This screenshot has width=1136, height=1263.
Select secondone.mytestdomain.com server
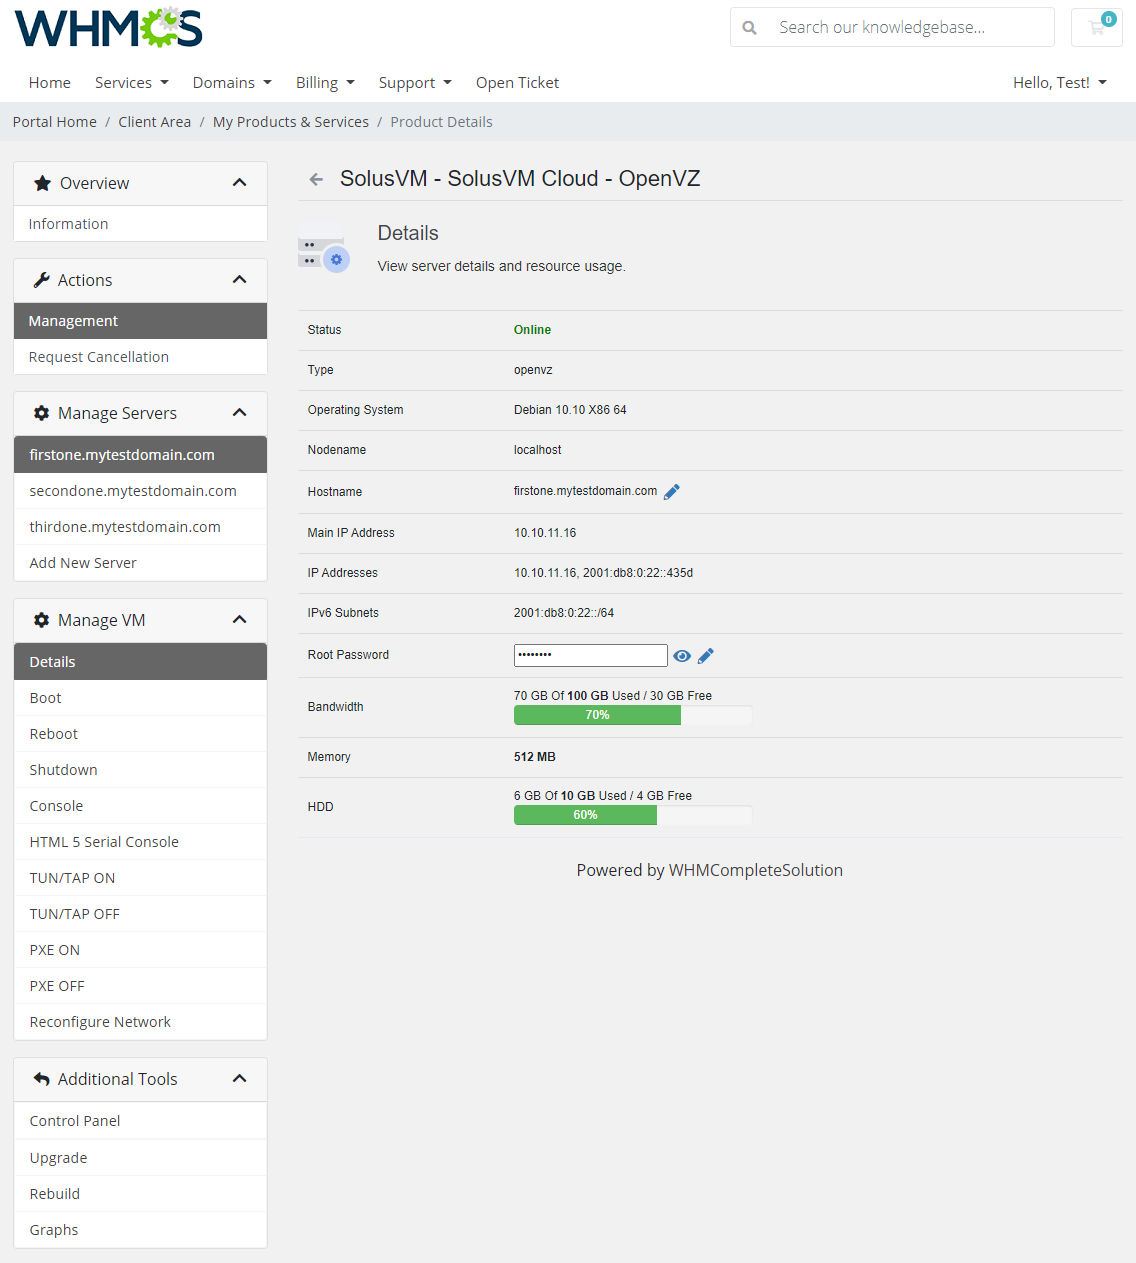tap(133, 491)
